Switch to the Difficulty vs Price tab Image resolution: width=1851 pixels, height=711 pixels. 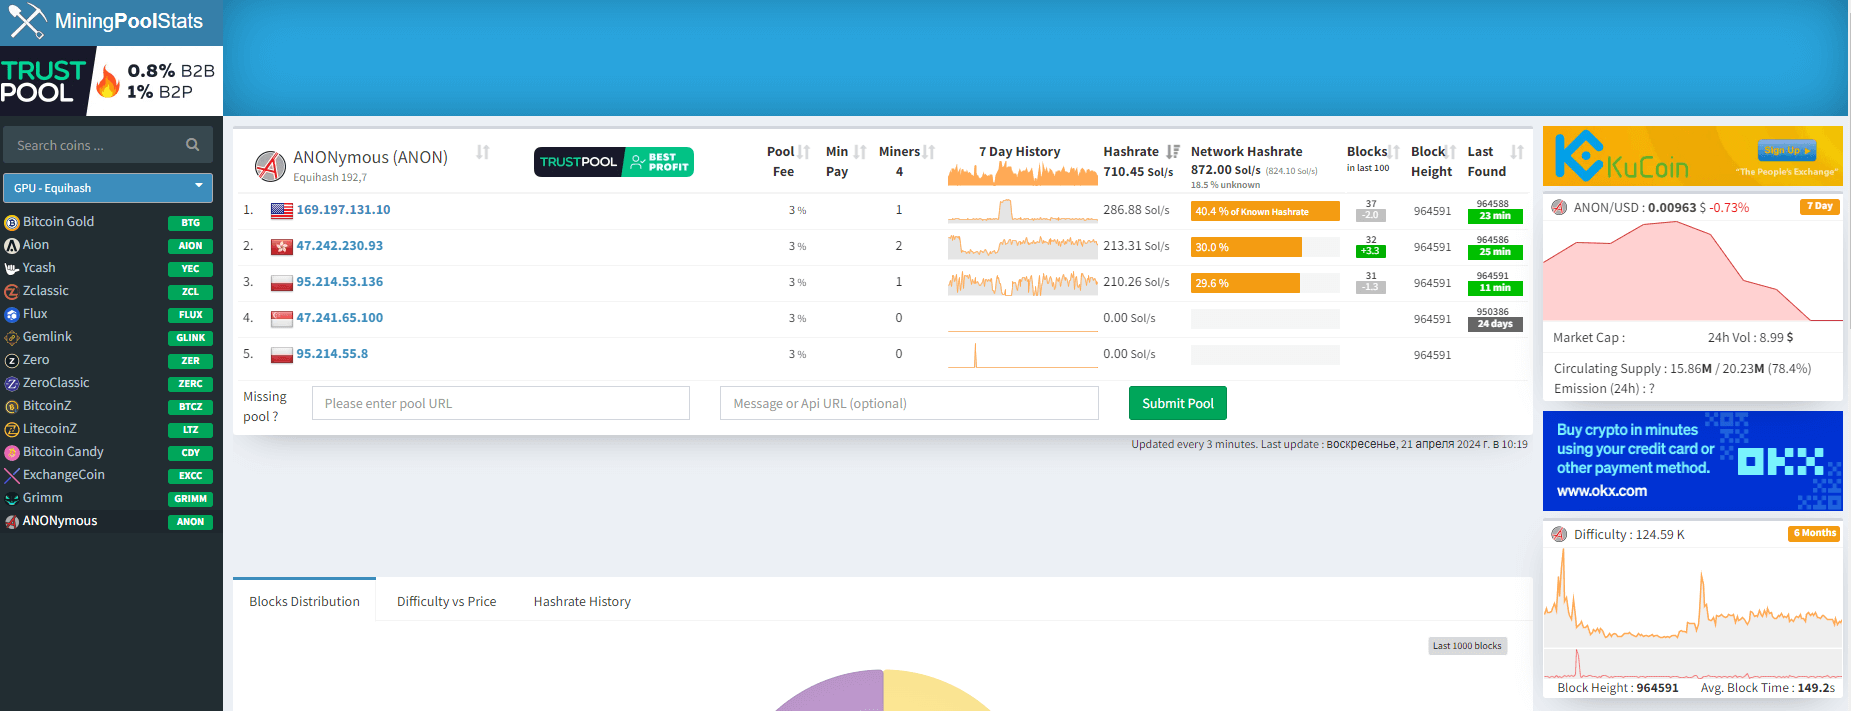tap(446, 601)
